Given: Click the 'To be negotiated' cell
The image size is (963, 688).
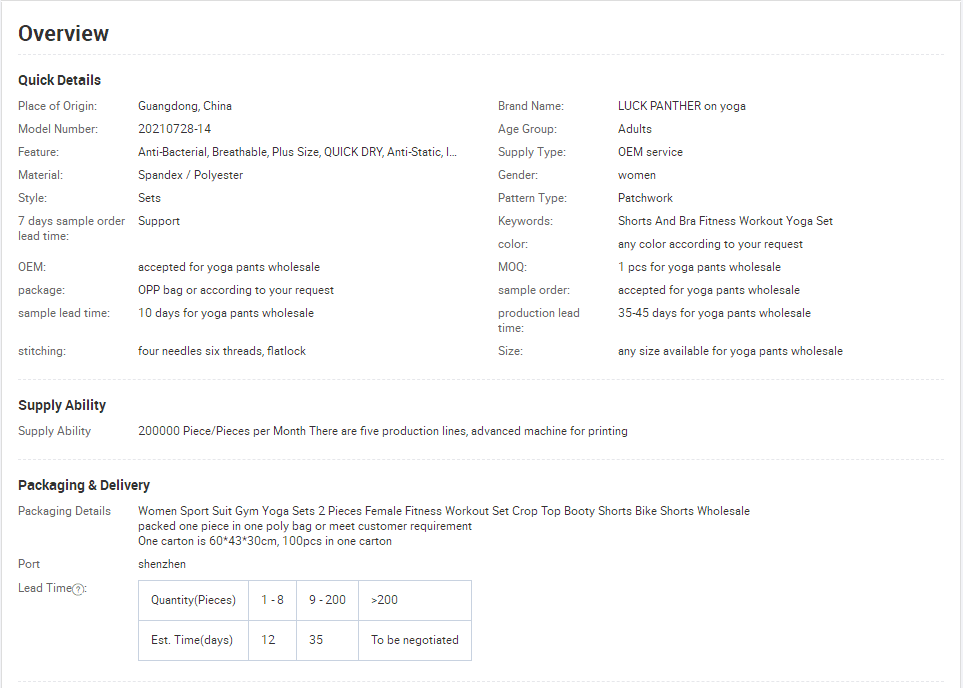Looking at the screenshot, I should click(x=415, y=640).
